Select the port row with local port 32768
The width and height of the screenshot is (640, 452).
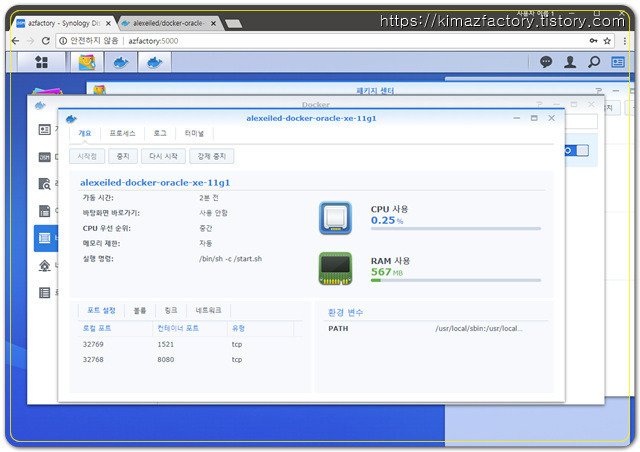190,359
